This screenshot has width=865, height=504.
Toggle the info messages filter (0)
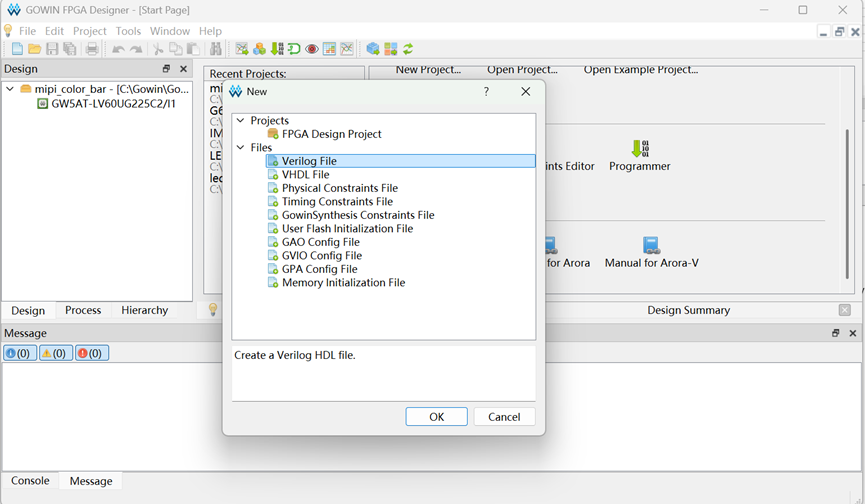click(20, 353)
